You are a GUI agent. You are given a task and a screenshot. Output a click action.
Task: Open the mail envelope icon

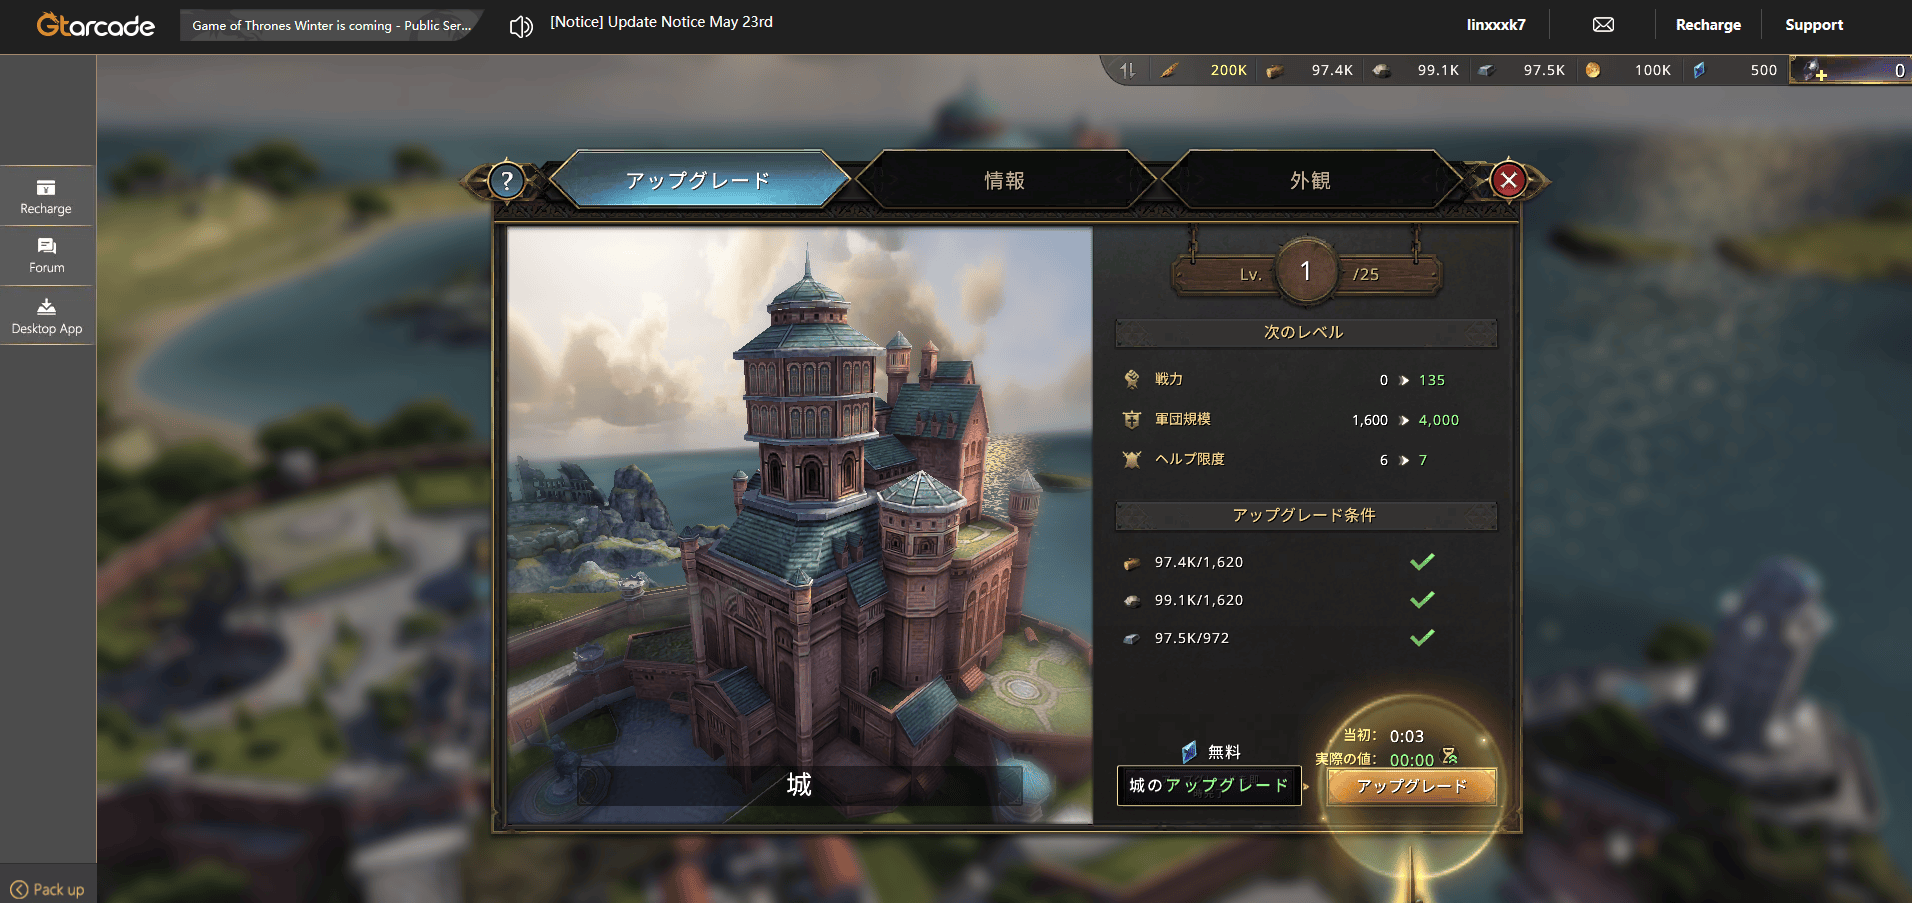[1603, 25]
